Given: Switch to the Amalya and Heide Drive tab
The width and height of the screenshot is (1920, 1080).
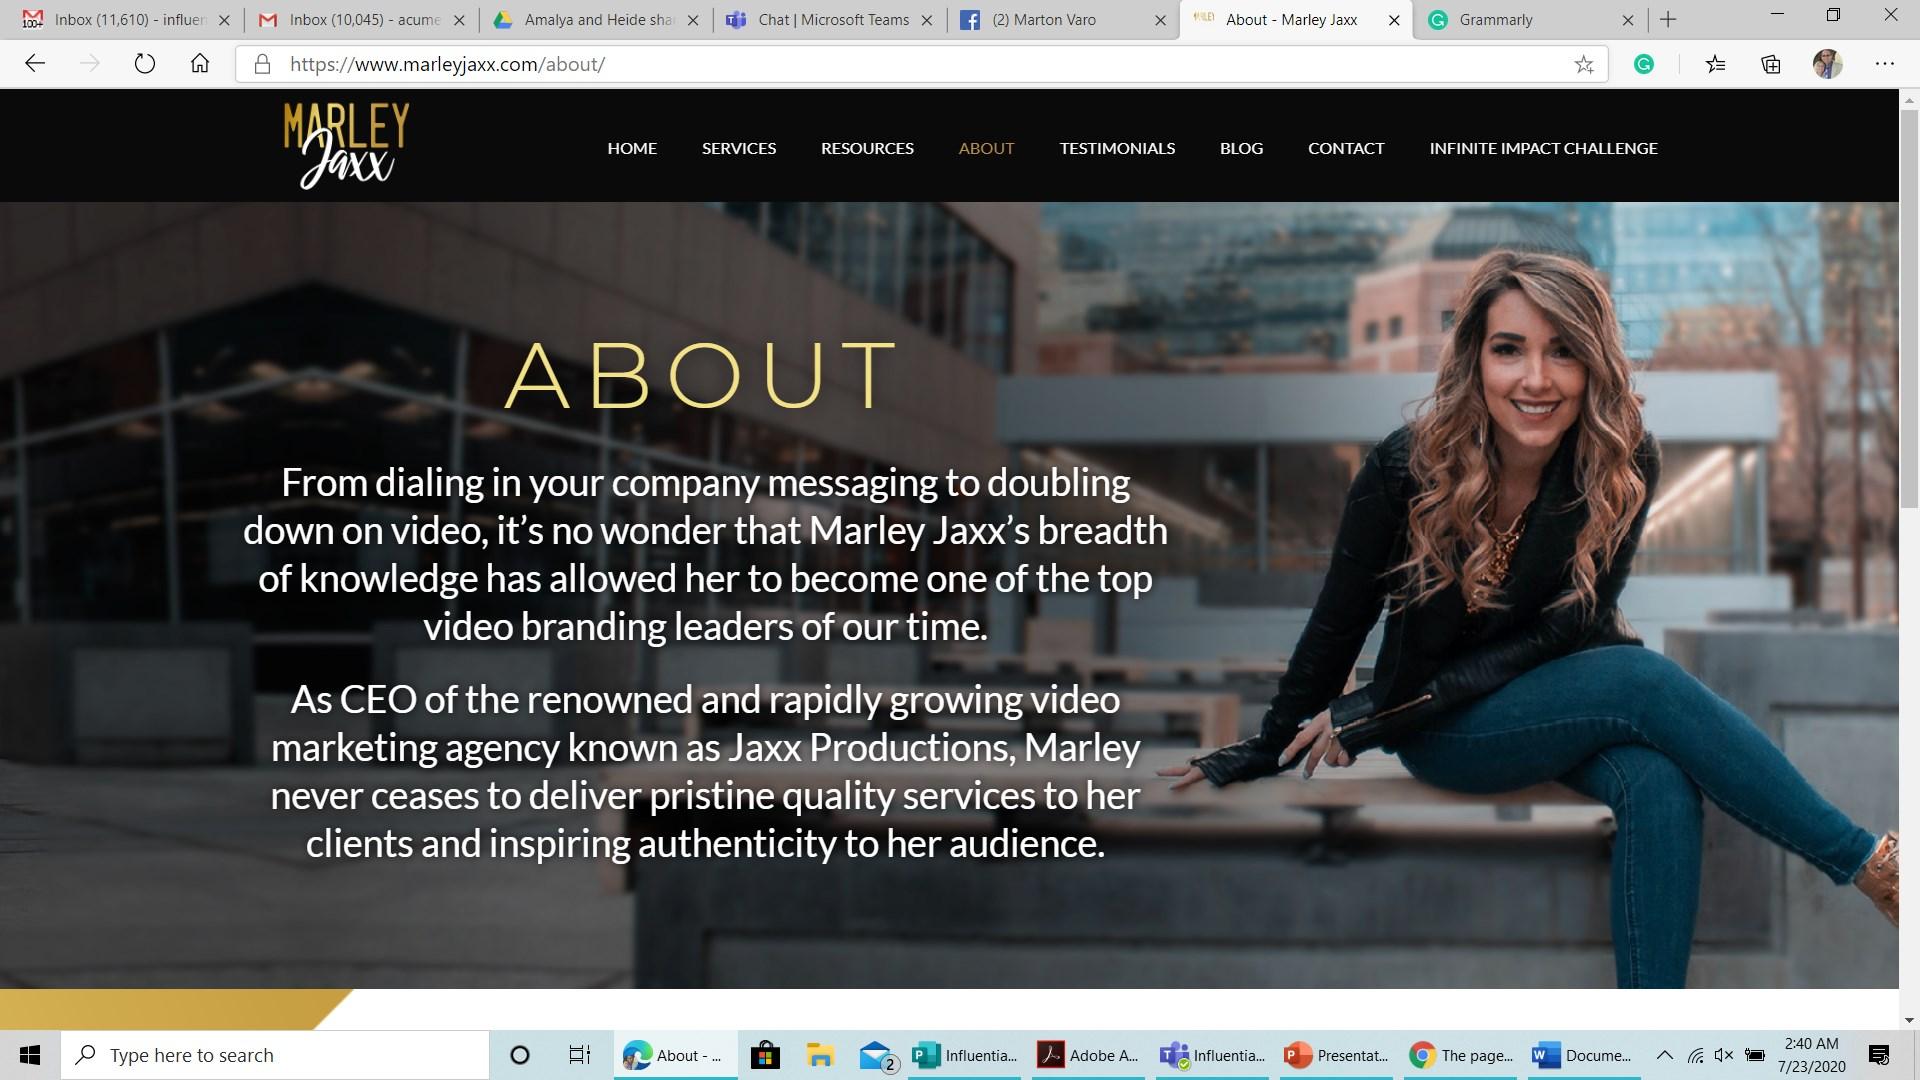Looking at the screenshot, I should [596, 19].
